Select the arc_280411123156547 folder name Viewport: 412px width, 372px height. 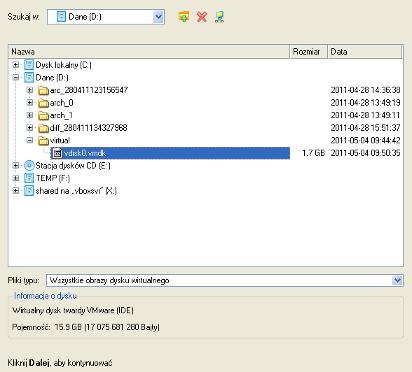[89, 90]
